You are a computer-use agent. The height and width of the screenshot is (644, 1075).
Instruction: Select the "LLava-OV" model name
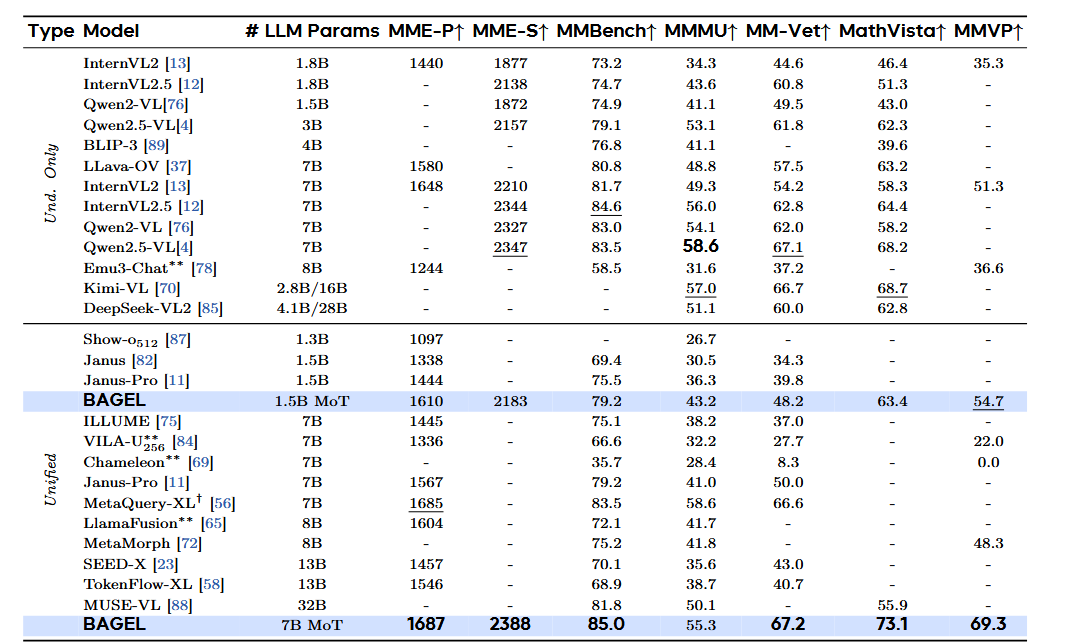(x=121, y=166)
